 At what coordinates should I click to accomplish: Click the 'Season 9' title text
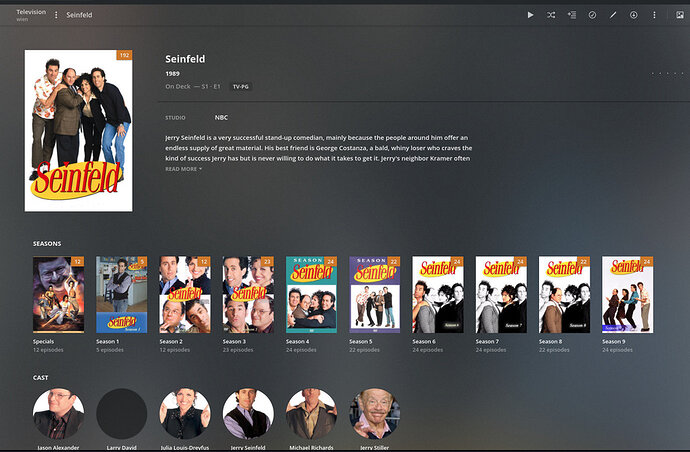(x=614, y=342)
